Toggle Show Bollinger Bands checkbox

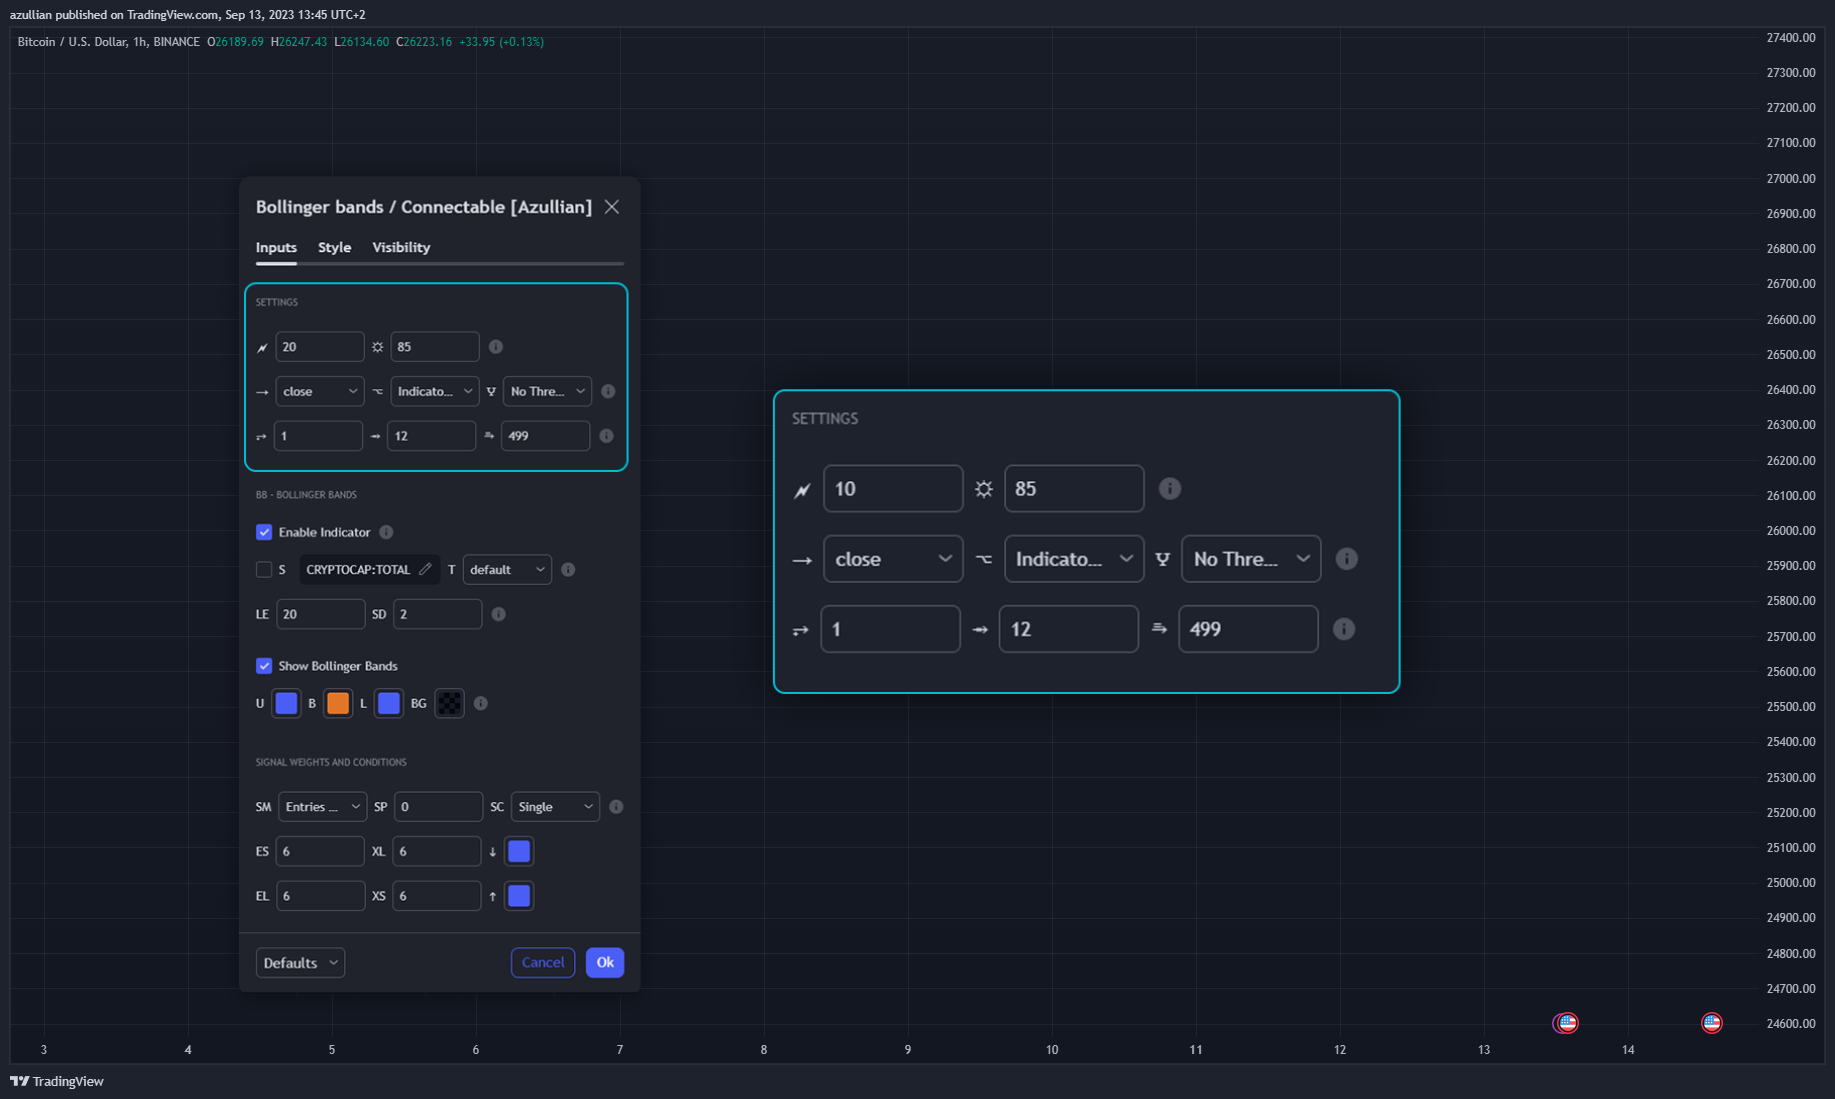264,666
